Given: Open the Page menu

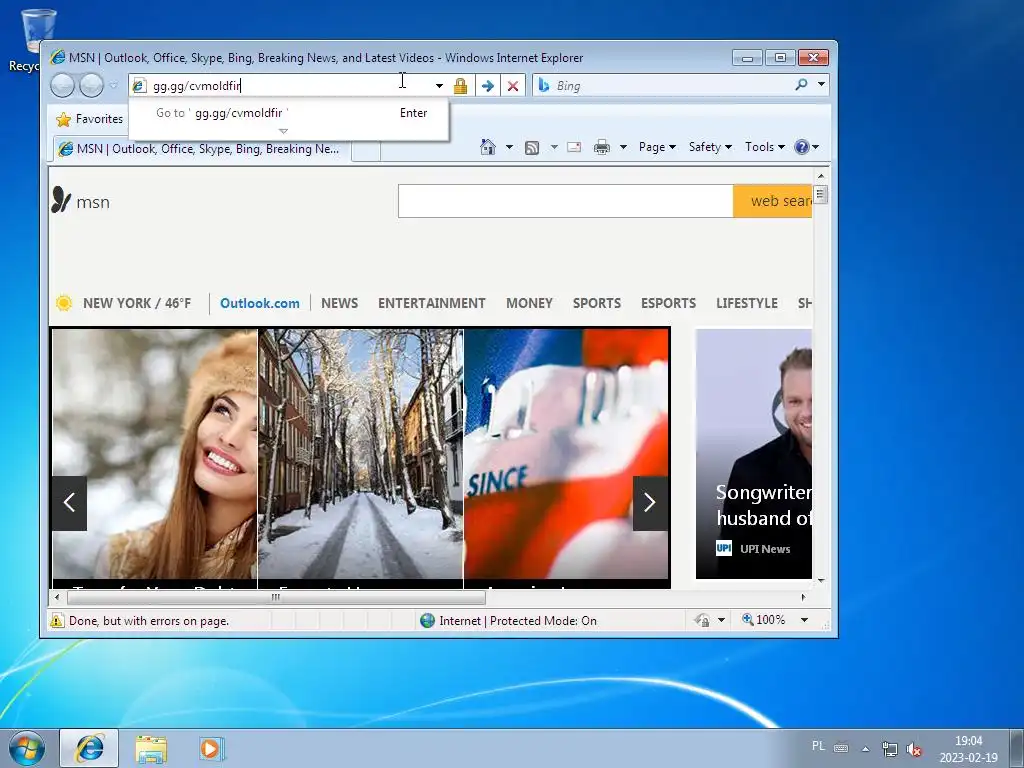Looking at the screenshot, I should coord(657,147).
